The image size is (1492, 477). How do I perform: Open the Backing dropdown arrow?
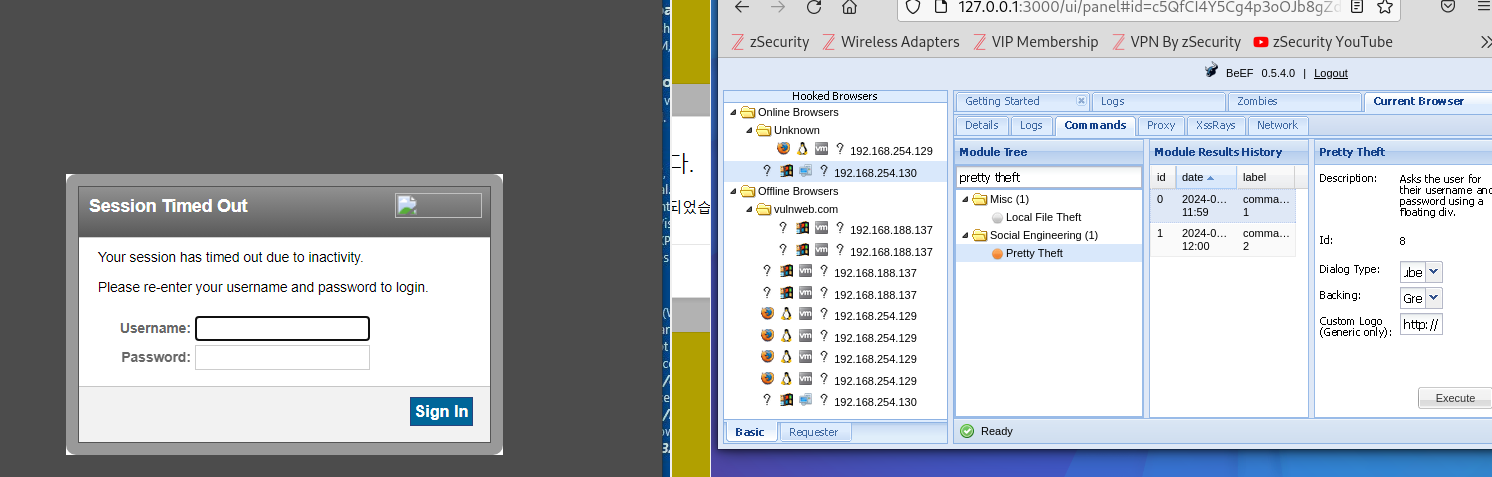click(1433, 298)
